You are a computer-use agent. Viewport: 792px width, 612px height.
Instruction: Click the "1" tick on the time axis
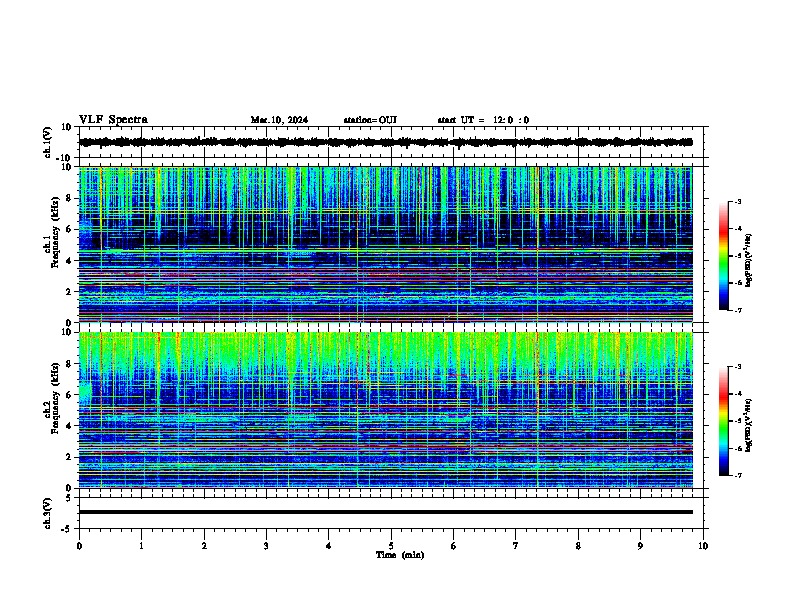141,546
